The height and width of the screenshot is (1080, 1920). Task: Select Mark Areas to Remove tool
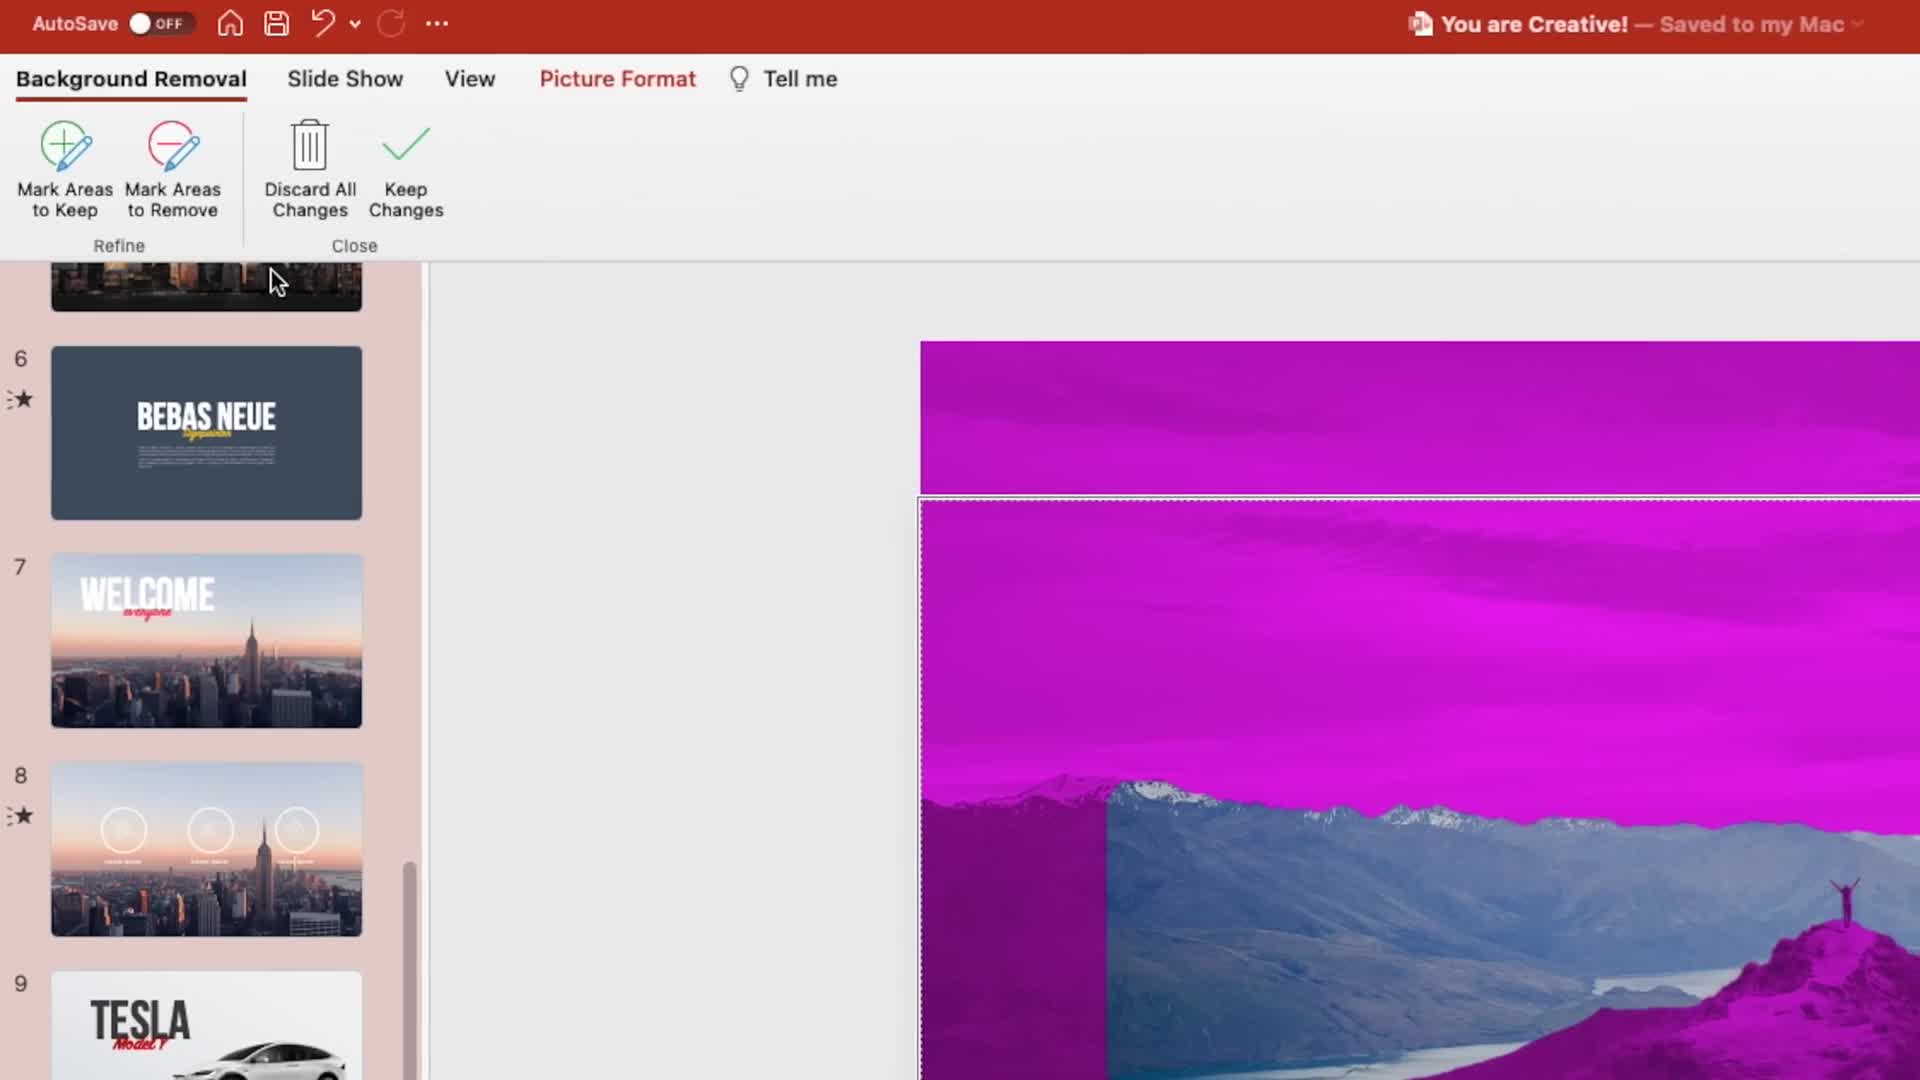[x=173, y=169]
